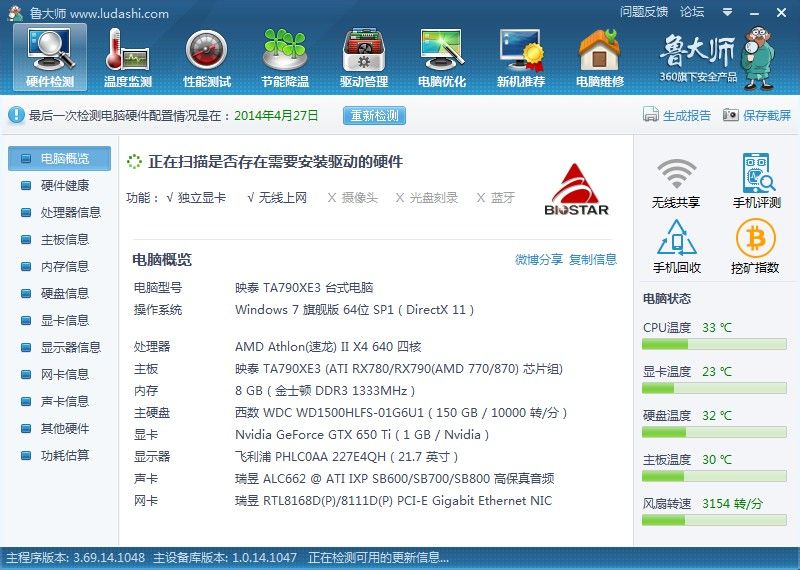Click memory value 8 GB 金士顿 DDR3
The image size is (800, 570).
(325, 391)
